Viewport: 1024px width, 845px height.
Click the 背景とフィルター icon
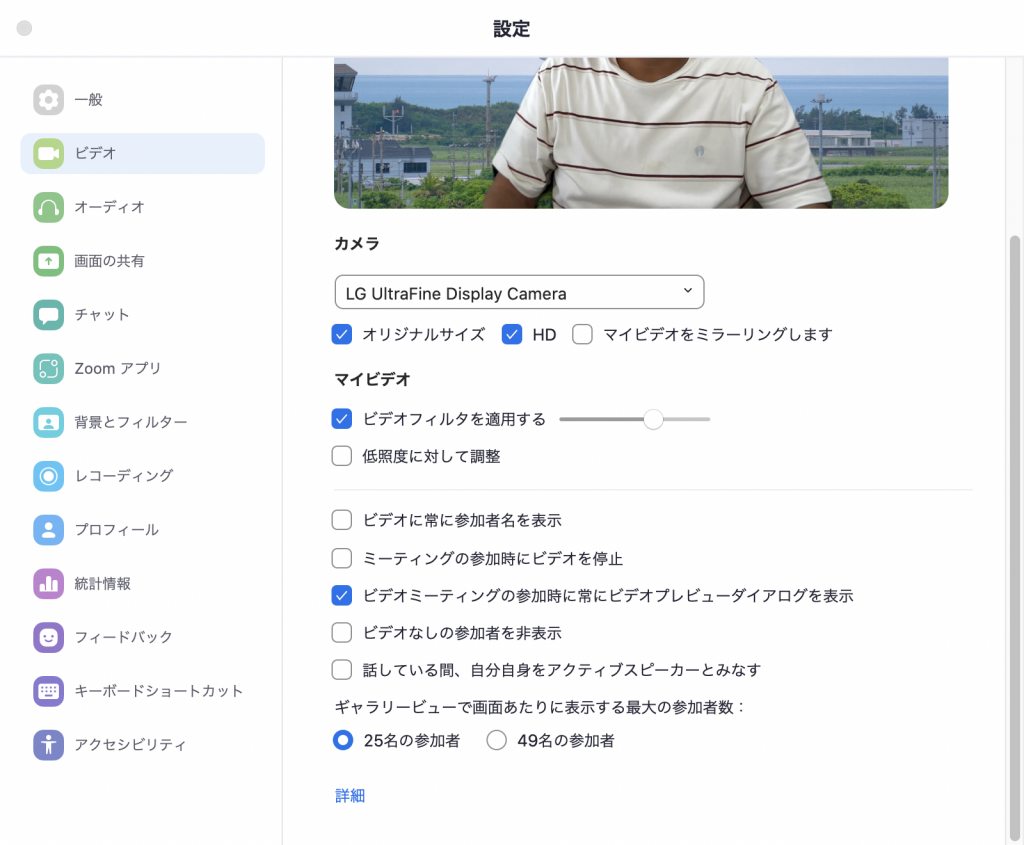(x=48, y=422)
